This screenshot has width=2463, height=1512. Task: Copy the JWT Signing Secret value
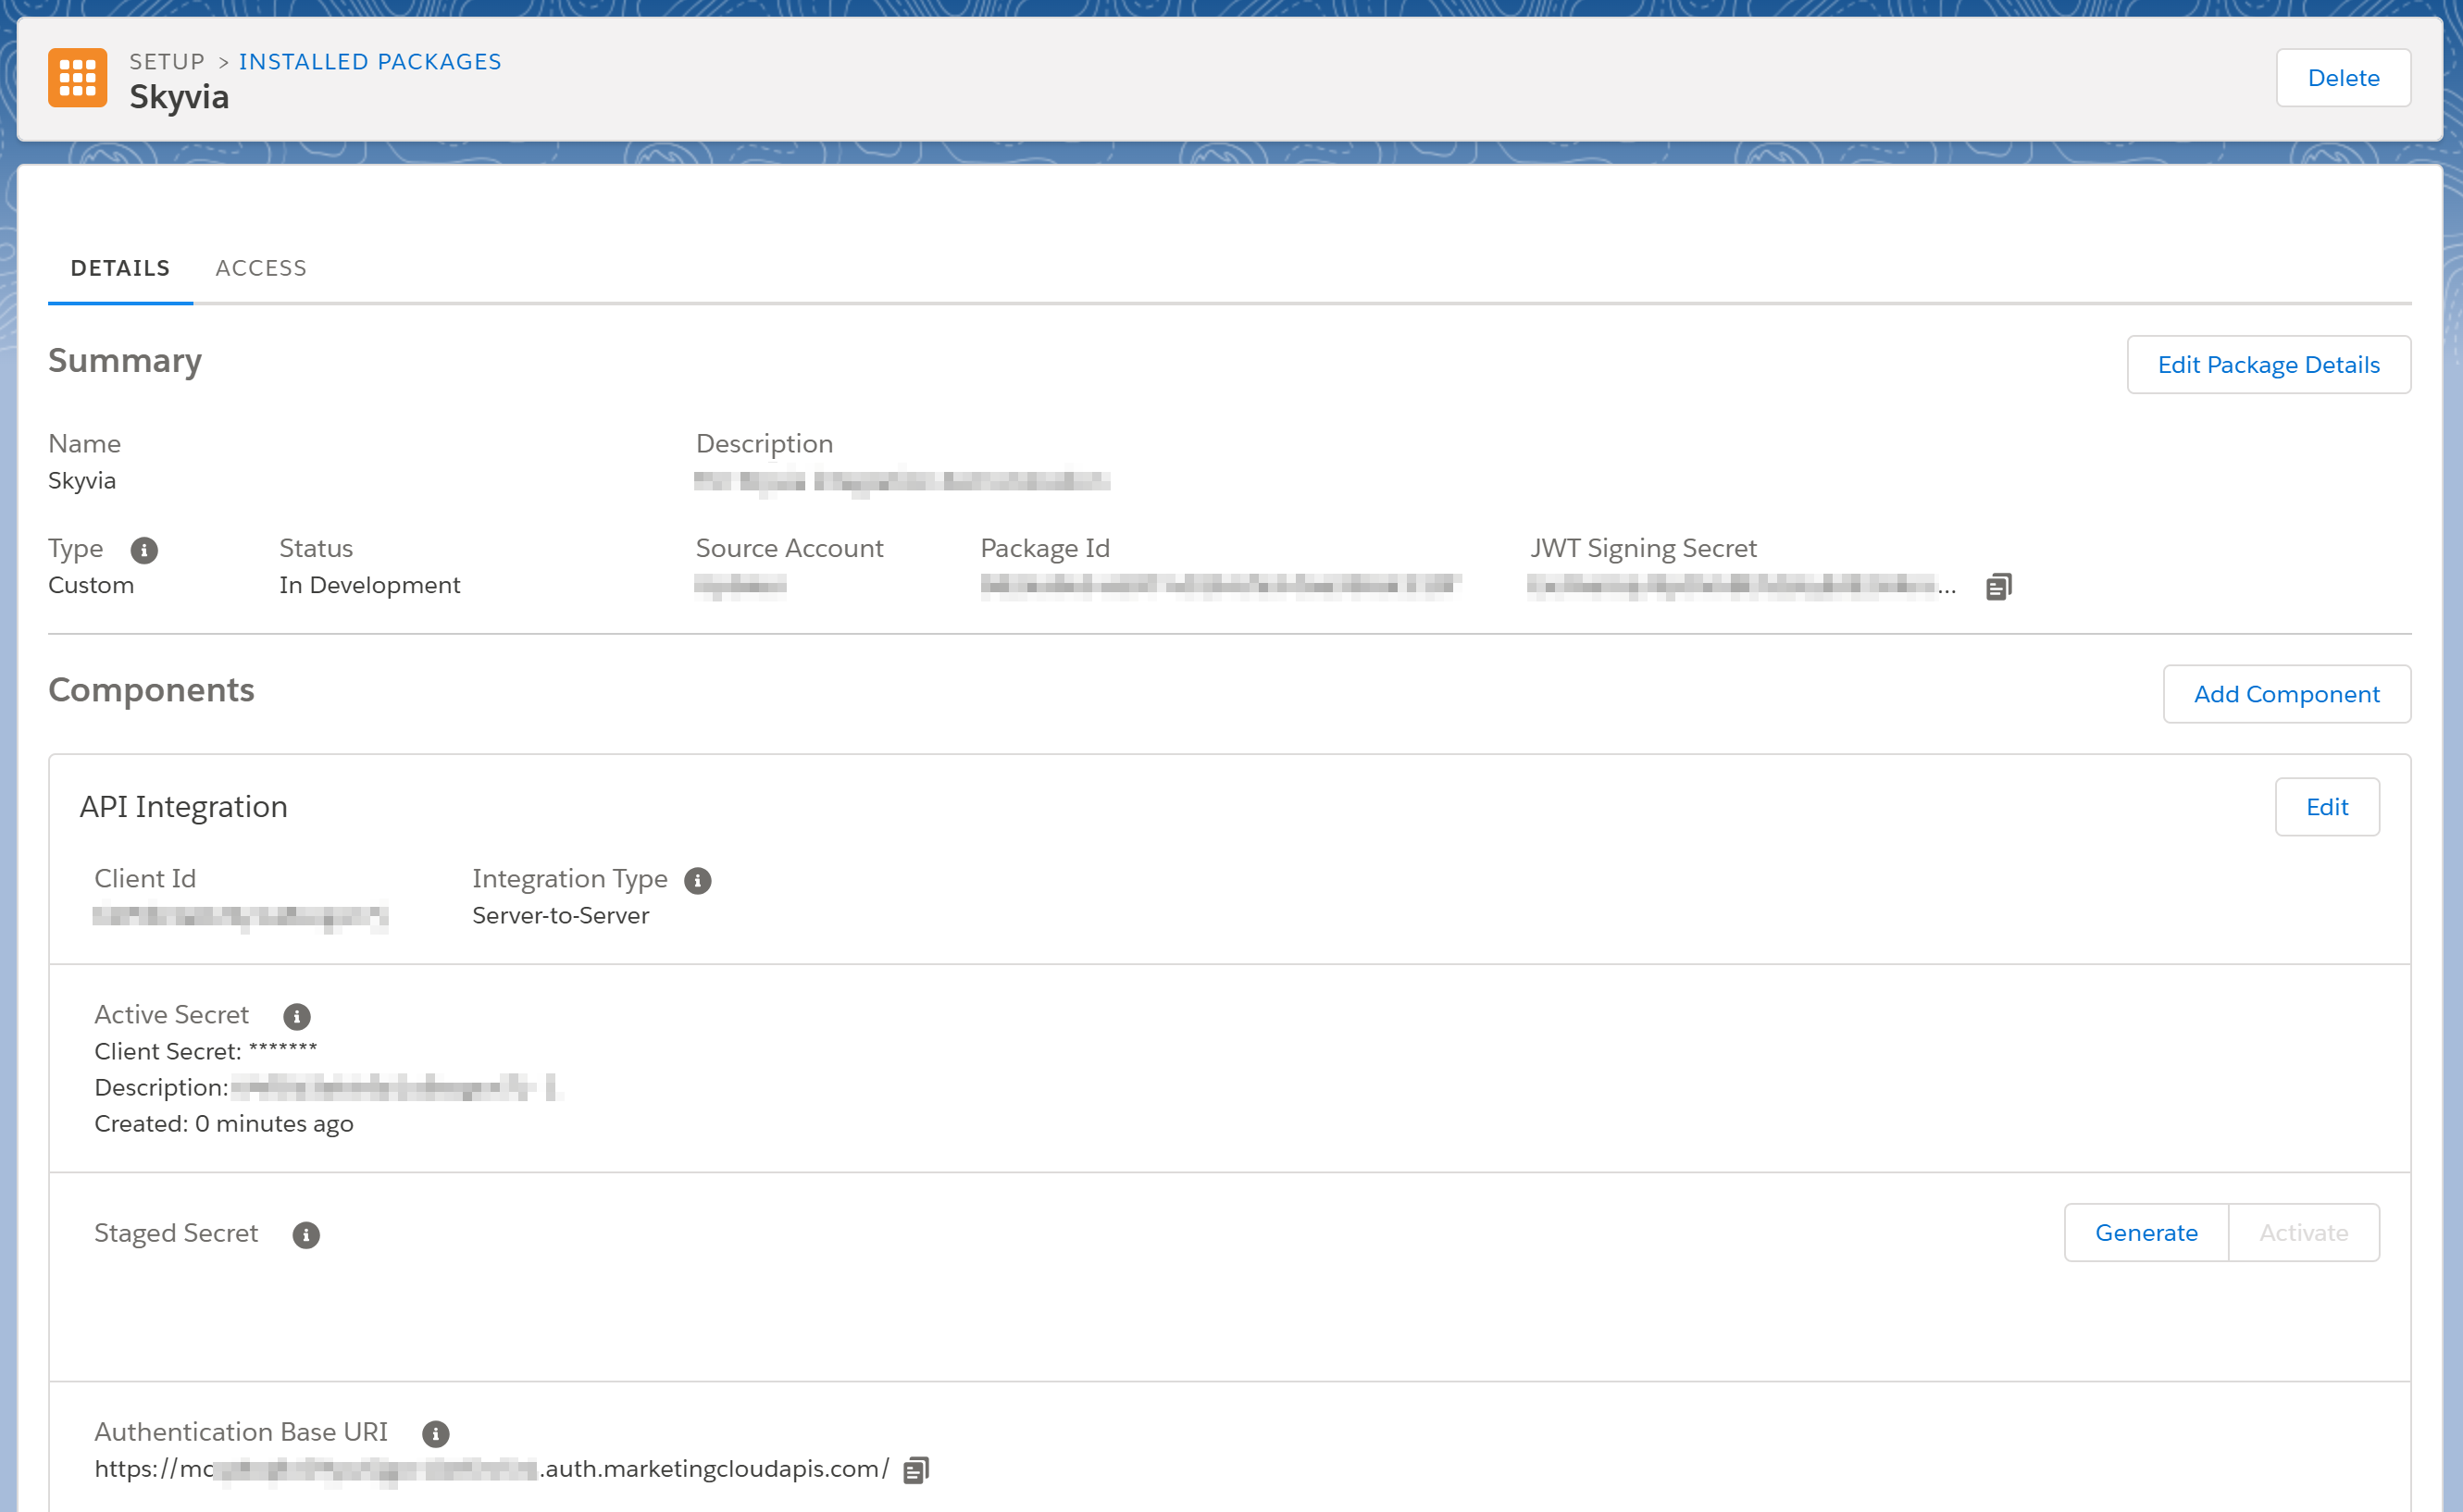(x=1998, y=587)
